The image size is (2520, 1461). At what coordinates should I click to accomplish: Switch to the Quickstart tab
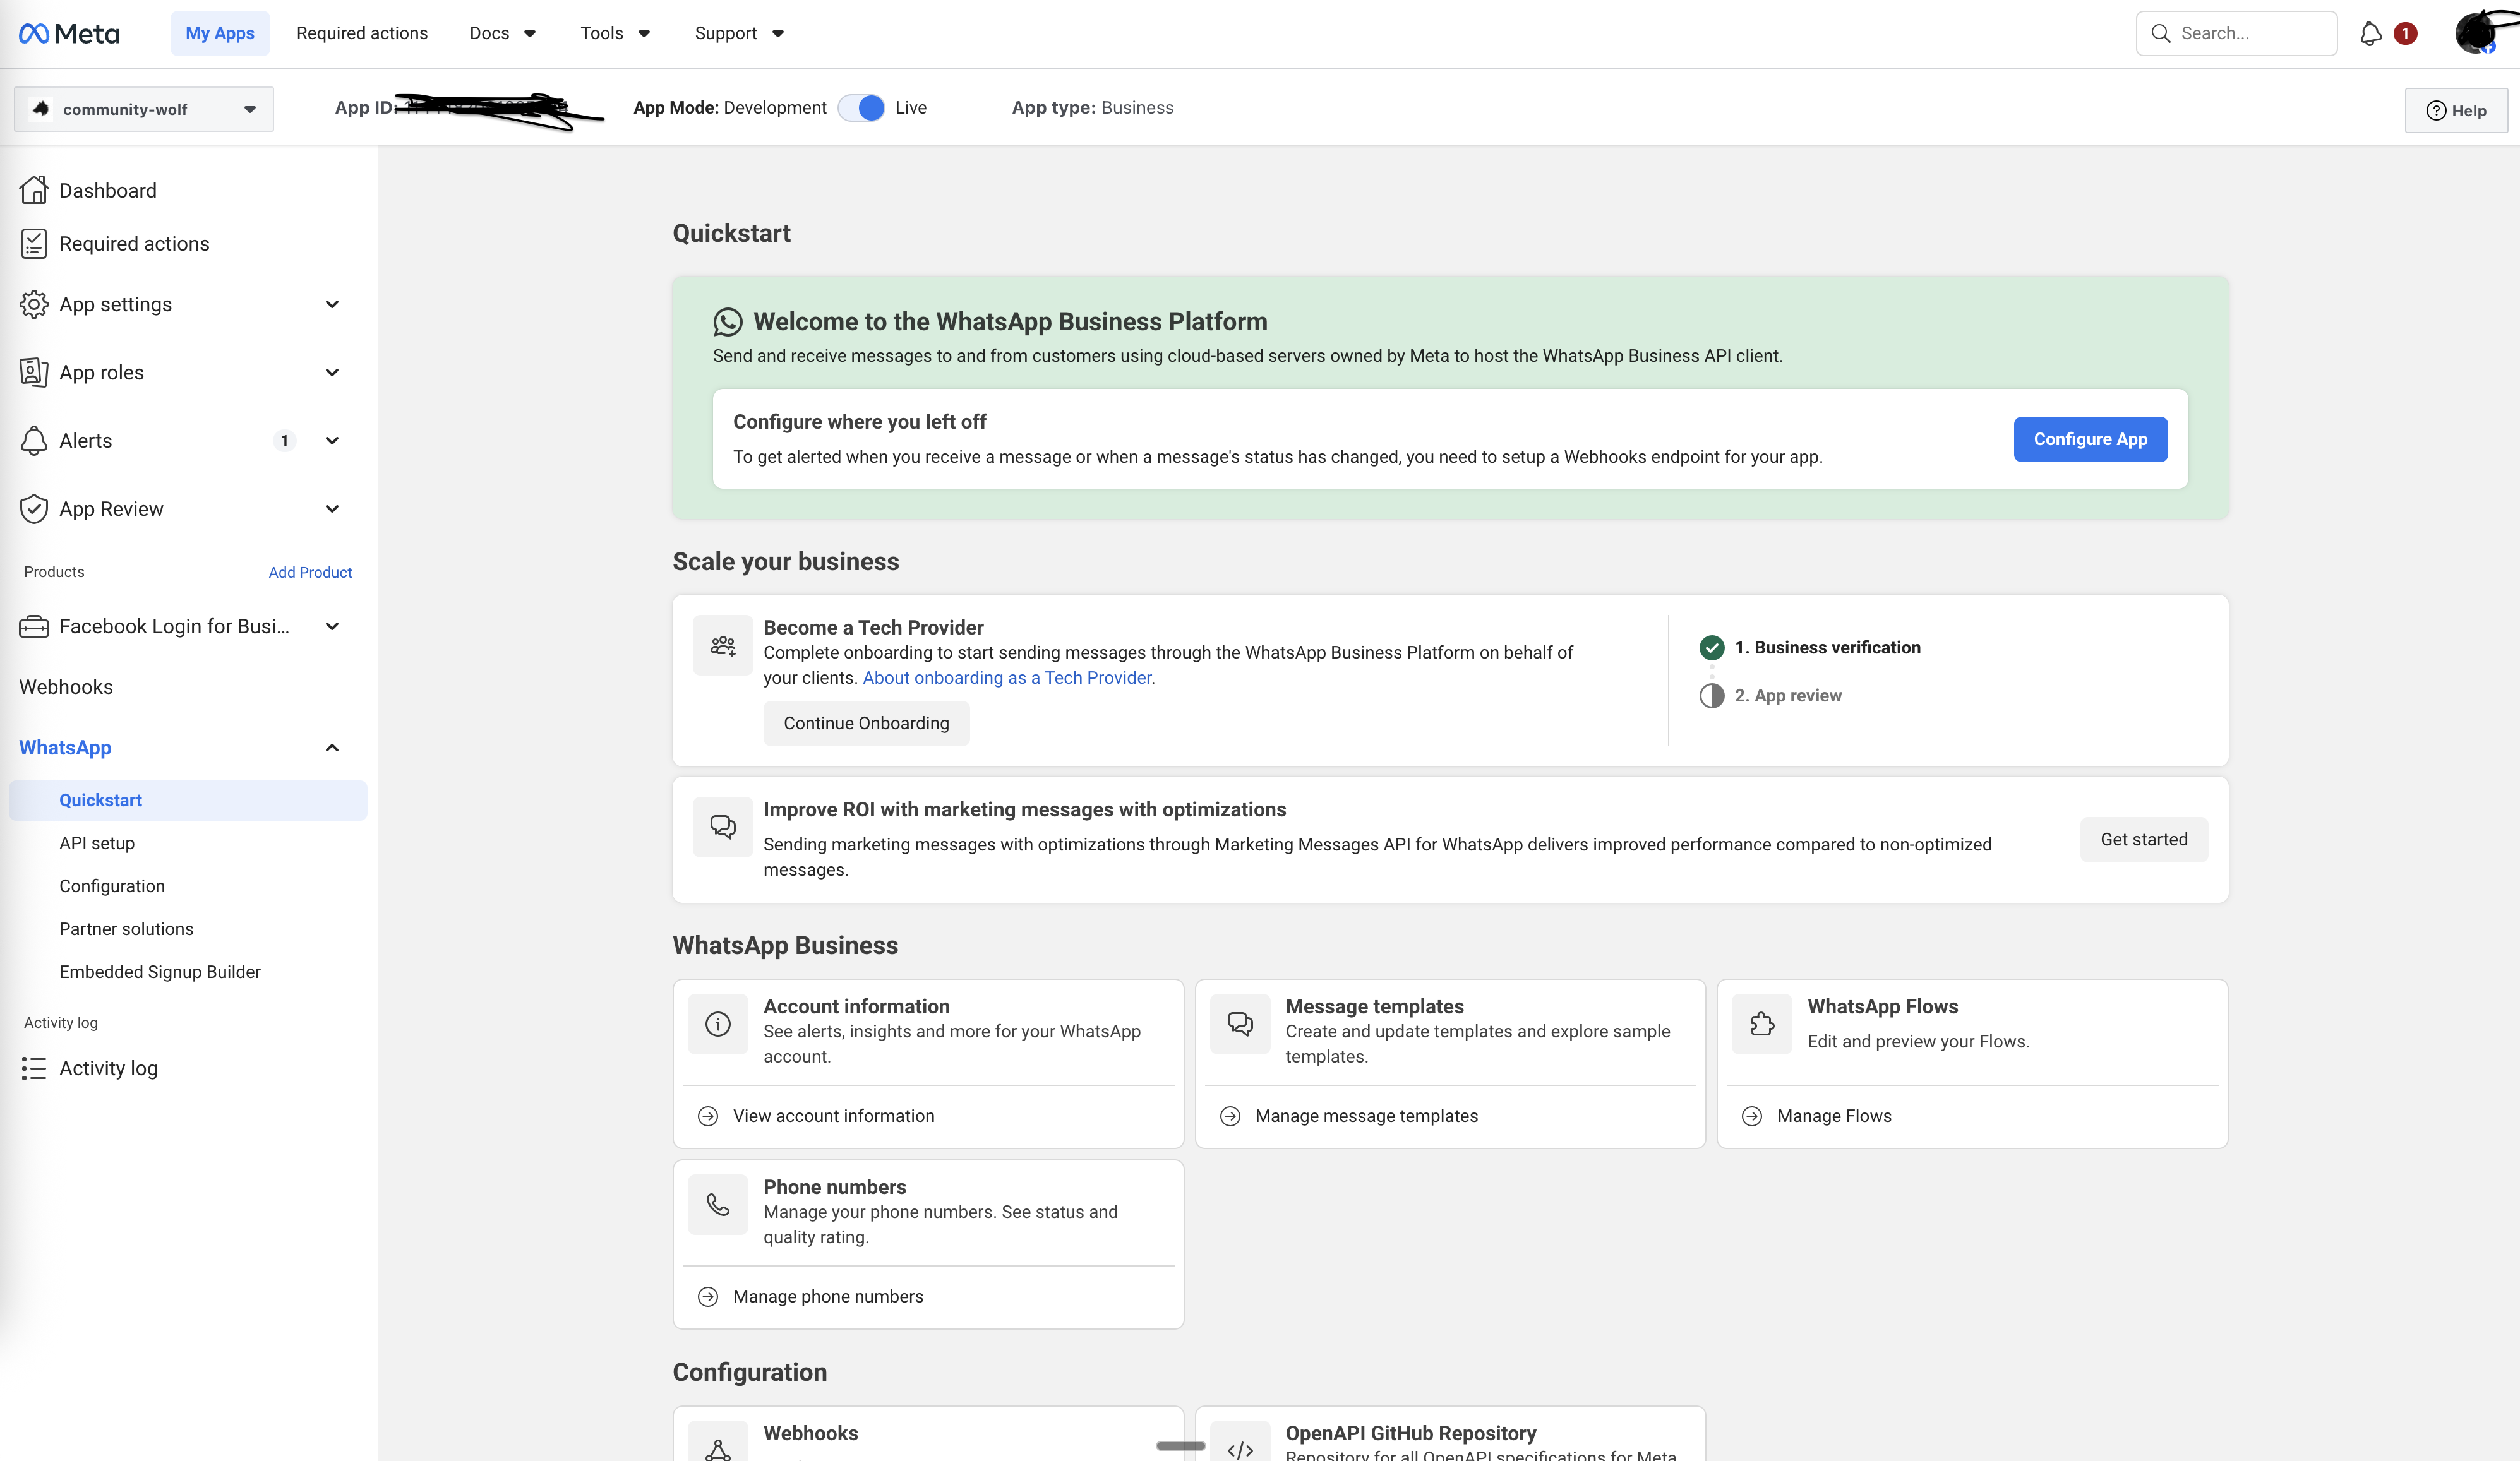pyautogui.click(x=99, y=799)
